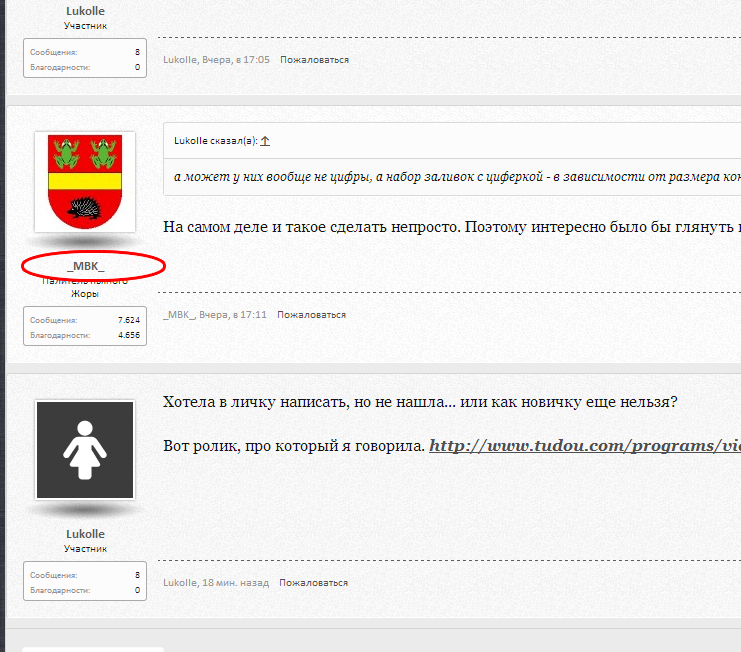Image resolution: width=741 pixels, height=652 pixels.
Task: Open _MBK_ user profile name link
Action: tap(86, 266)
